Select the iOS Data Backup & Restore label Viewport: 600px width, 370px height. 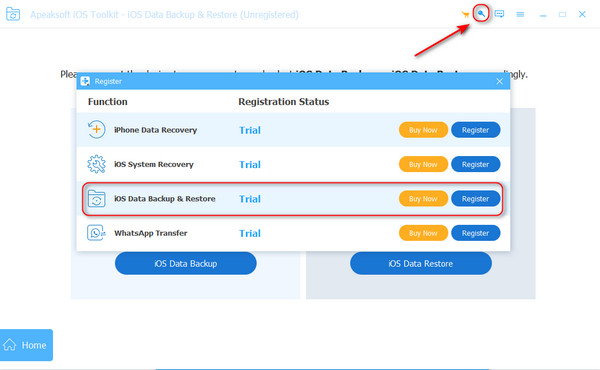tap(165, 199)
